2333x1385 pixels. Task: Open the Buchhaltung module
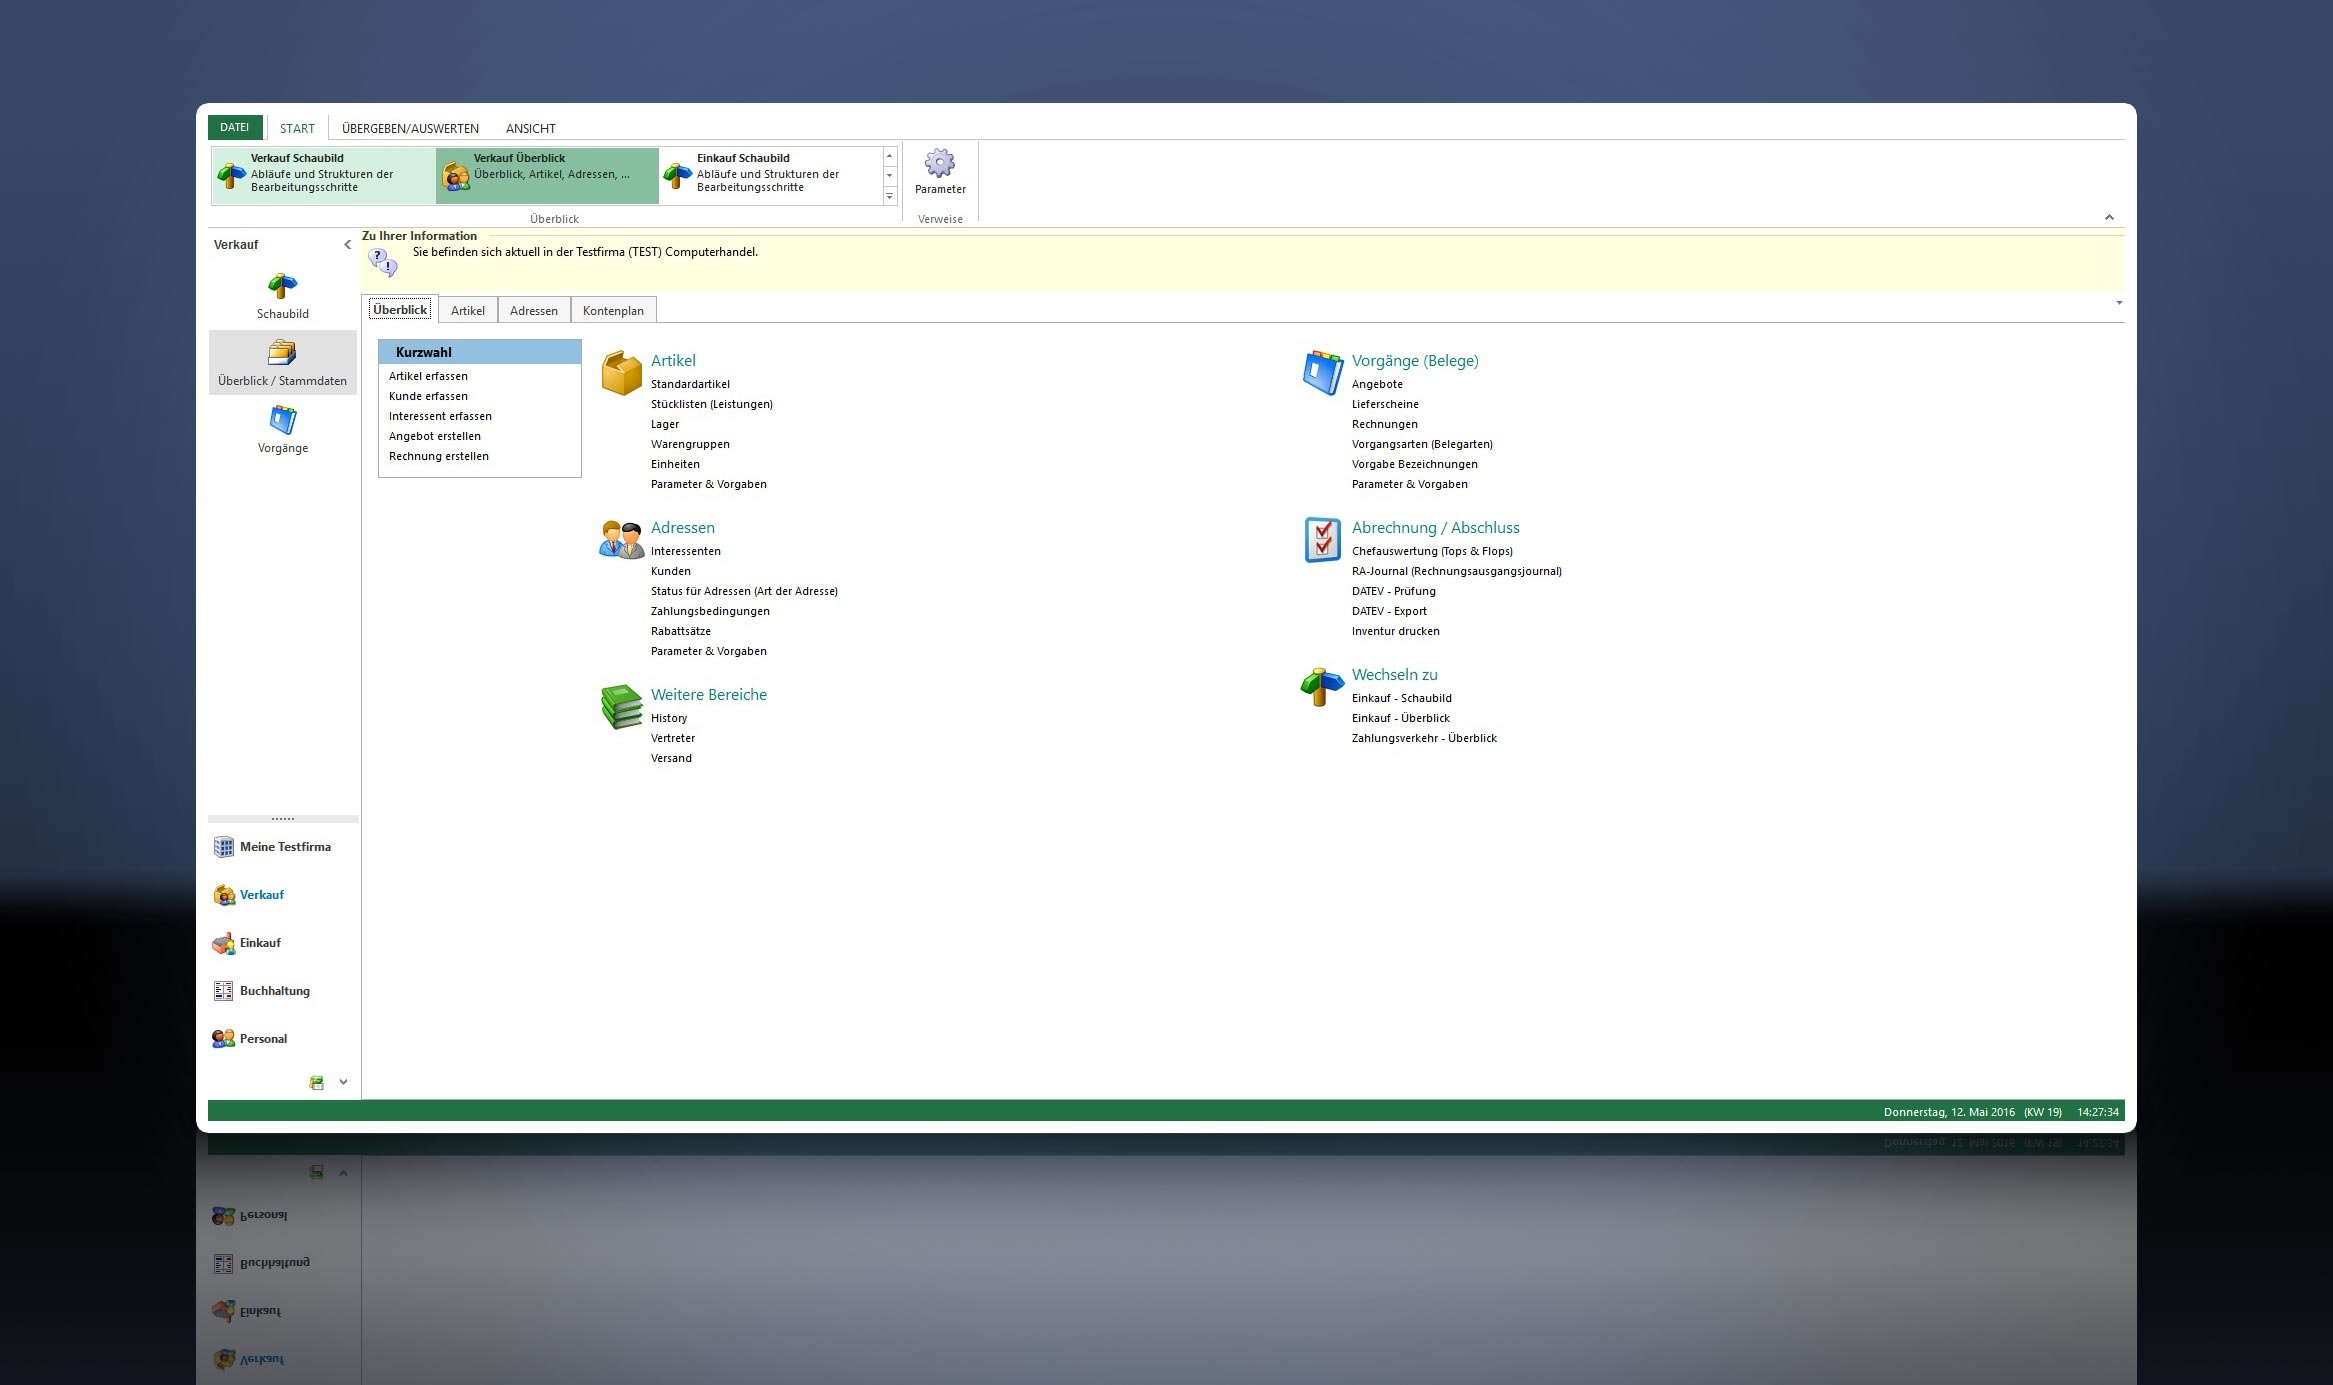[x=274, y=991]
